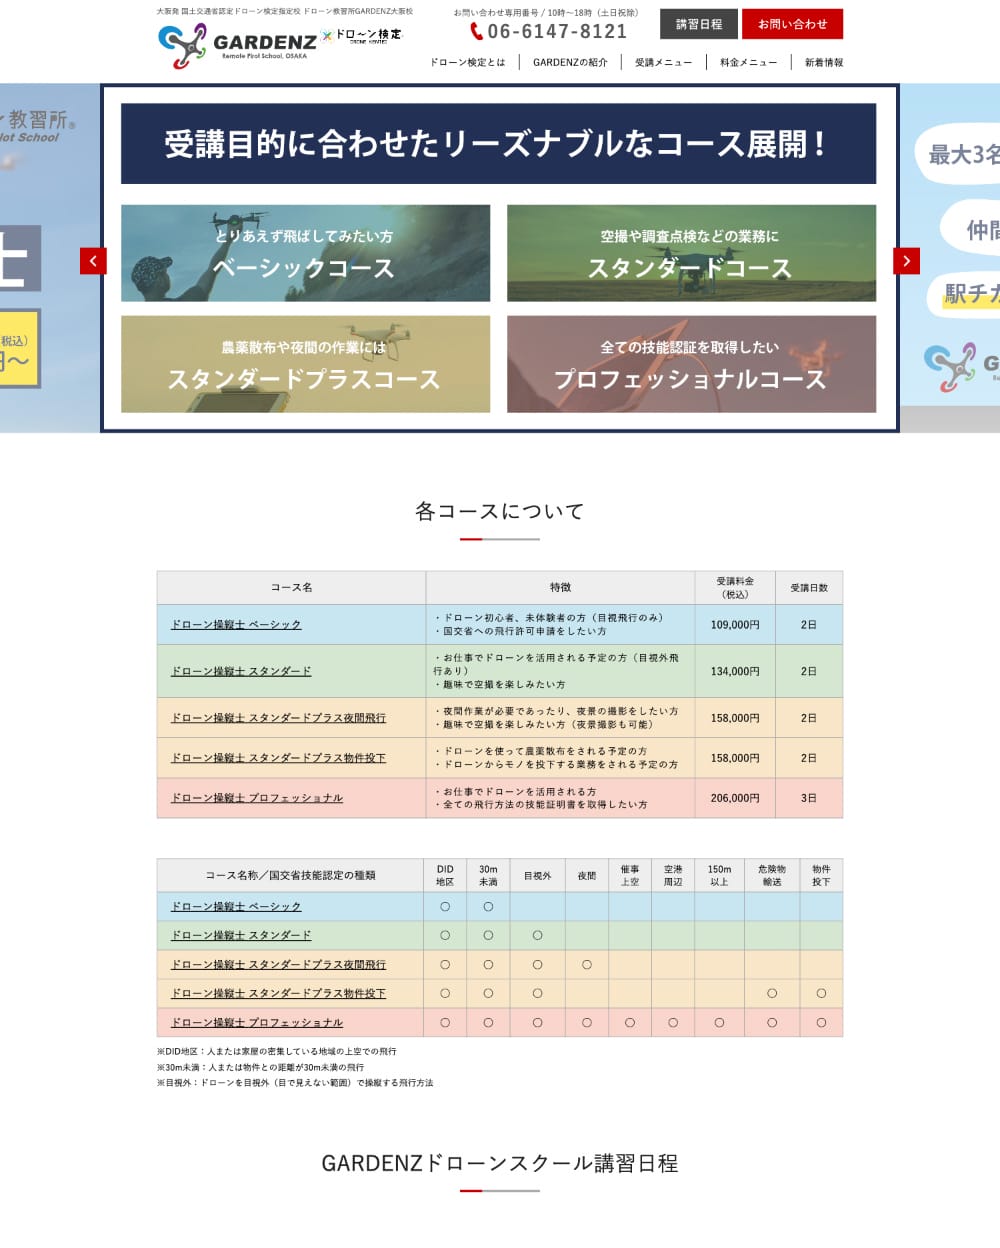Screen dimensions: 1000x1248
Task: Select the ベーシックコース banner tile
Action: click(x=305, y=253)
